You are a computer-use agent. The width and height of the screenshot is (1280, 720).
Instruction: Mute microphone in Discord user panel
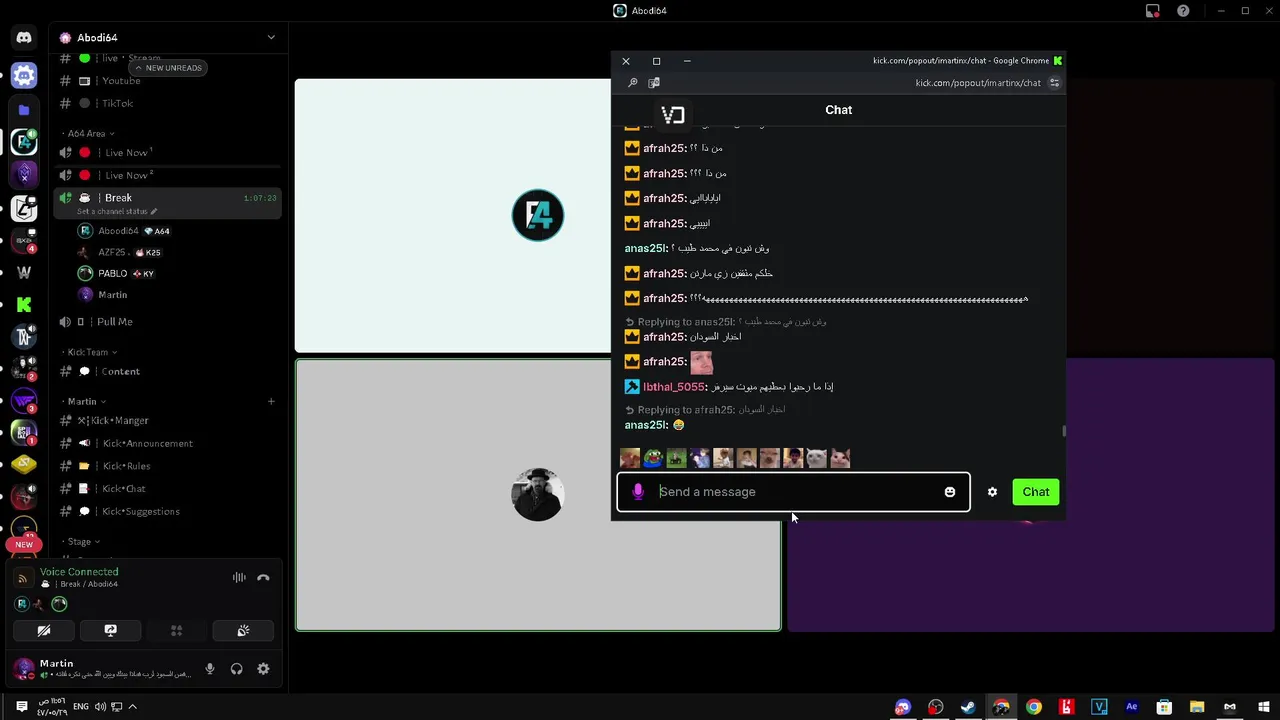point(210,669)
